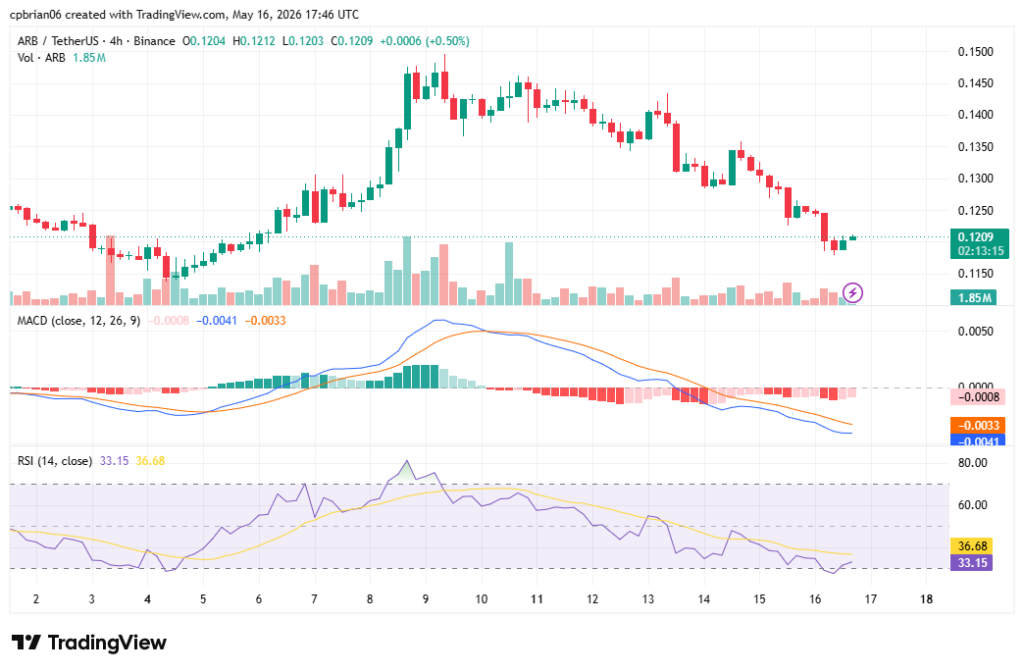This screenshot has width=1024, height=672.
Task: Click the 0.1250 price axis label
Action: (x=975, y=211)
